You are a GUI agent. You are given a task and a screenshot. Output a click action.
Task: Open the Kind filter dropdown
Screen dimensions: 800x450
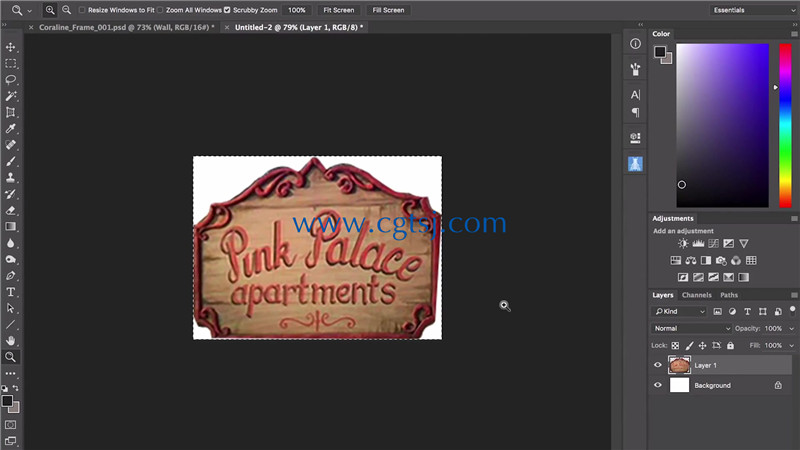click(679, 311)
